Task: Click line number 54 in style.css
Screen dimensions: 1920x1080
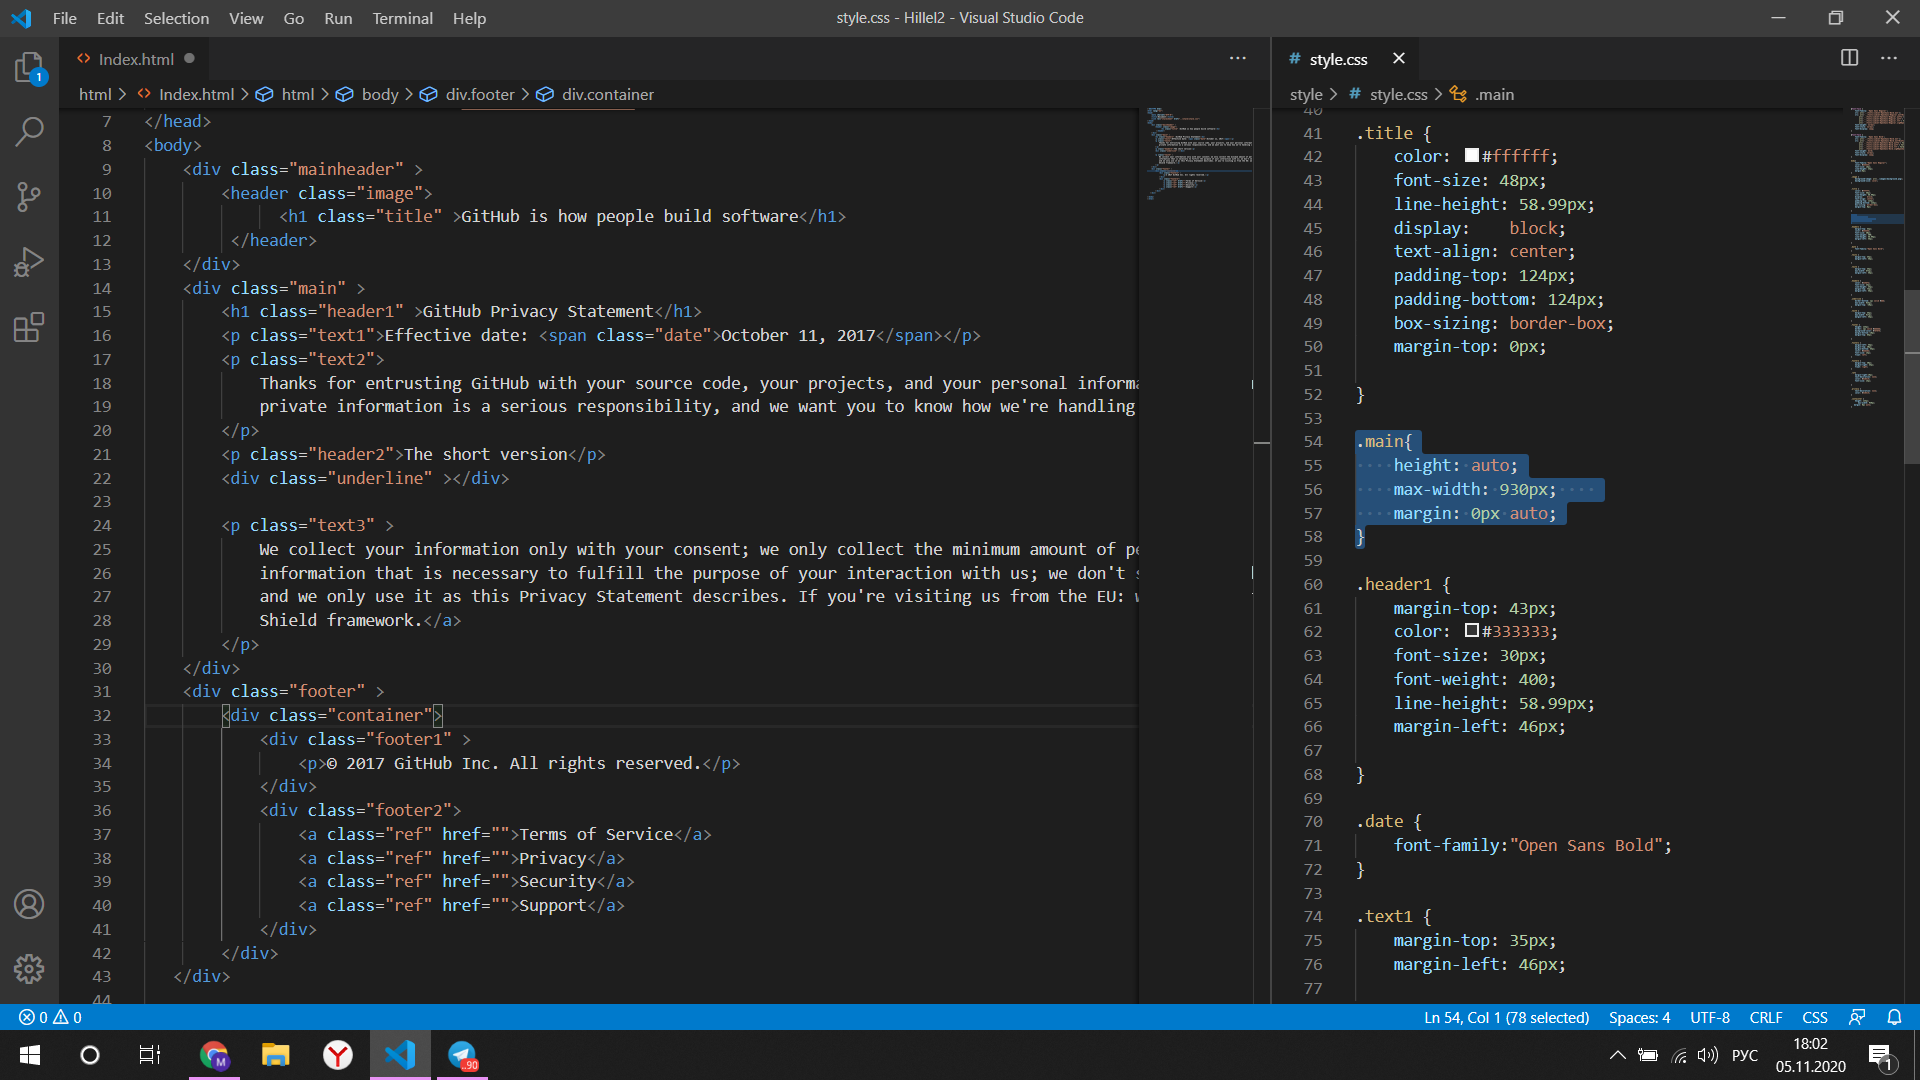Action: 1312,441
